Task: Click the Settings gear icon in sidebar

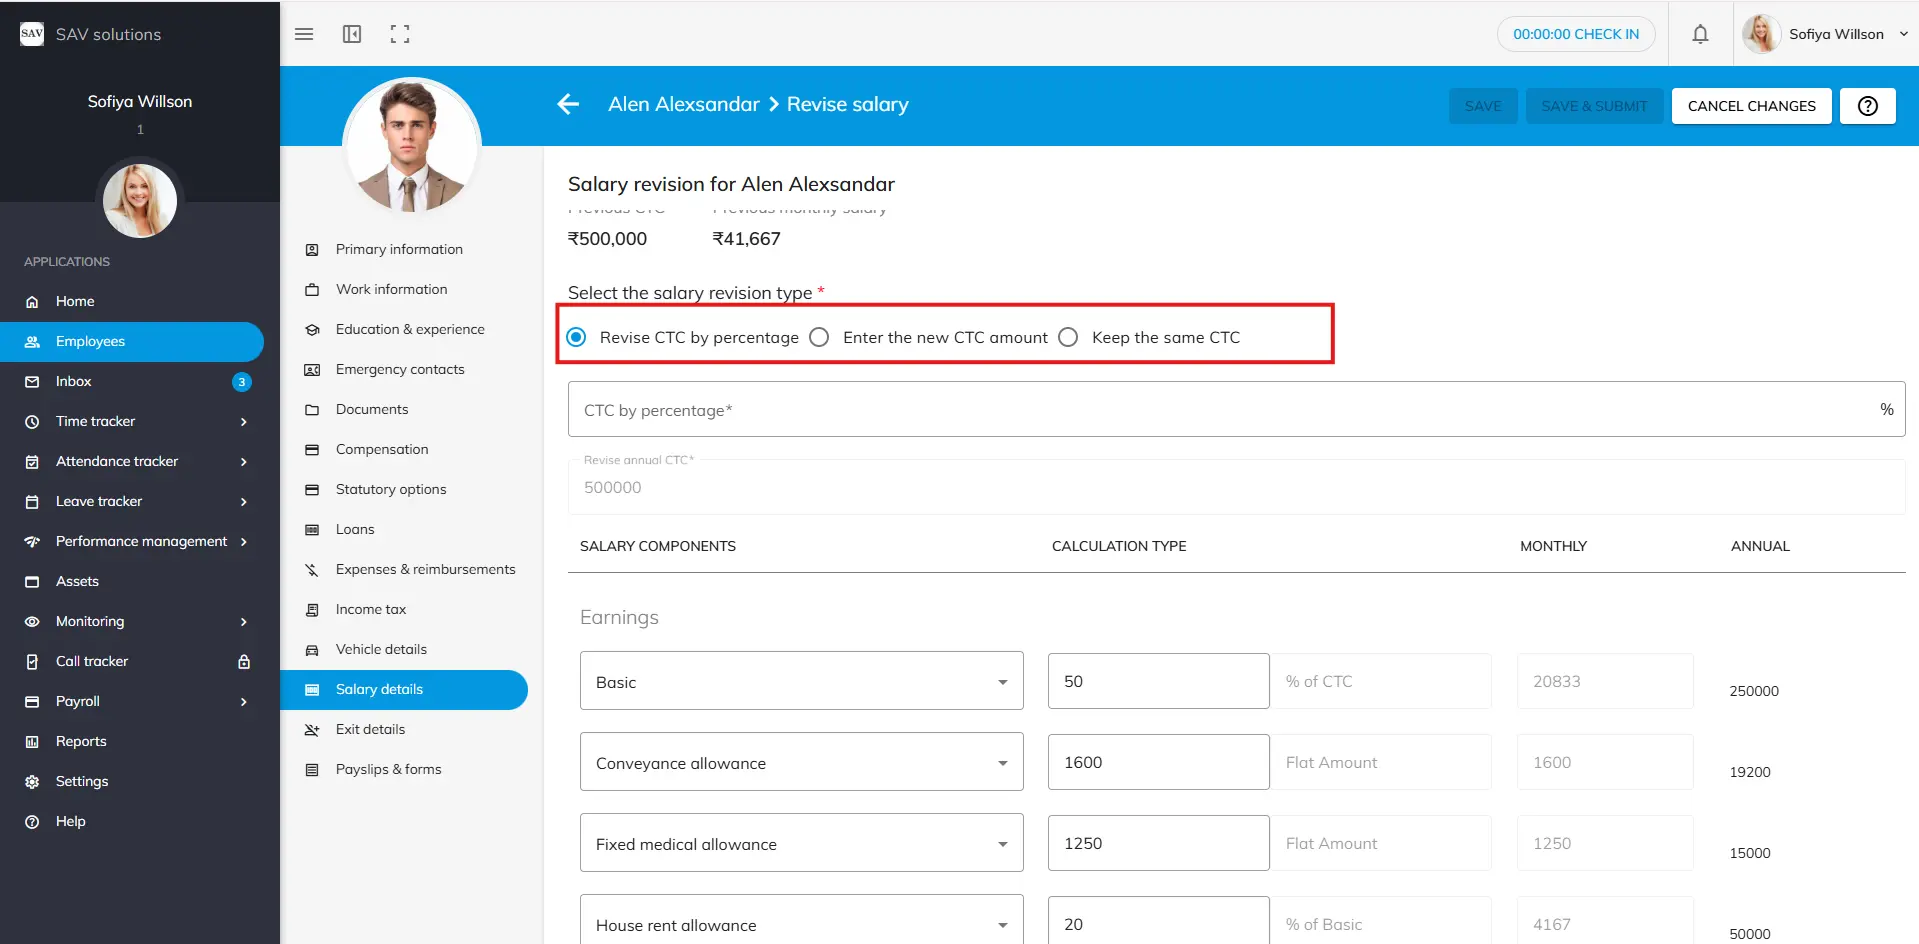Action: pyautogui.click(x=32, y=782)
